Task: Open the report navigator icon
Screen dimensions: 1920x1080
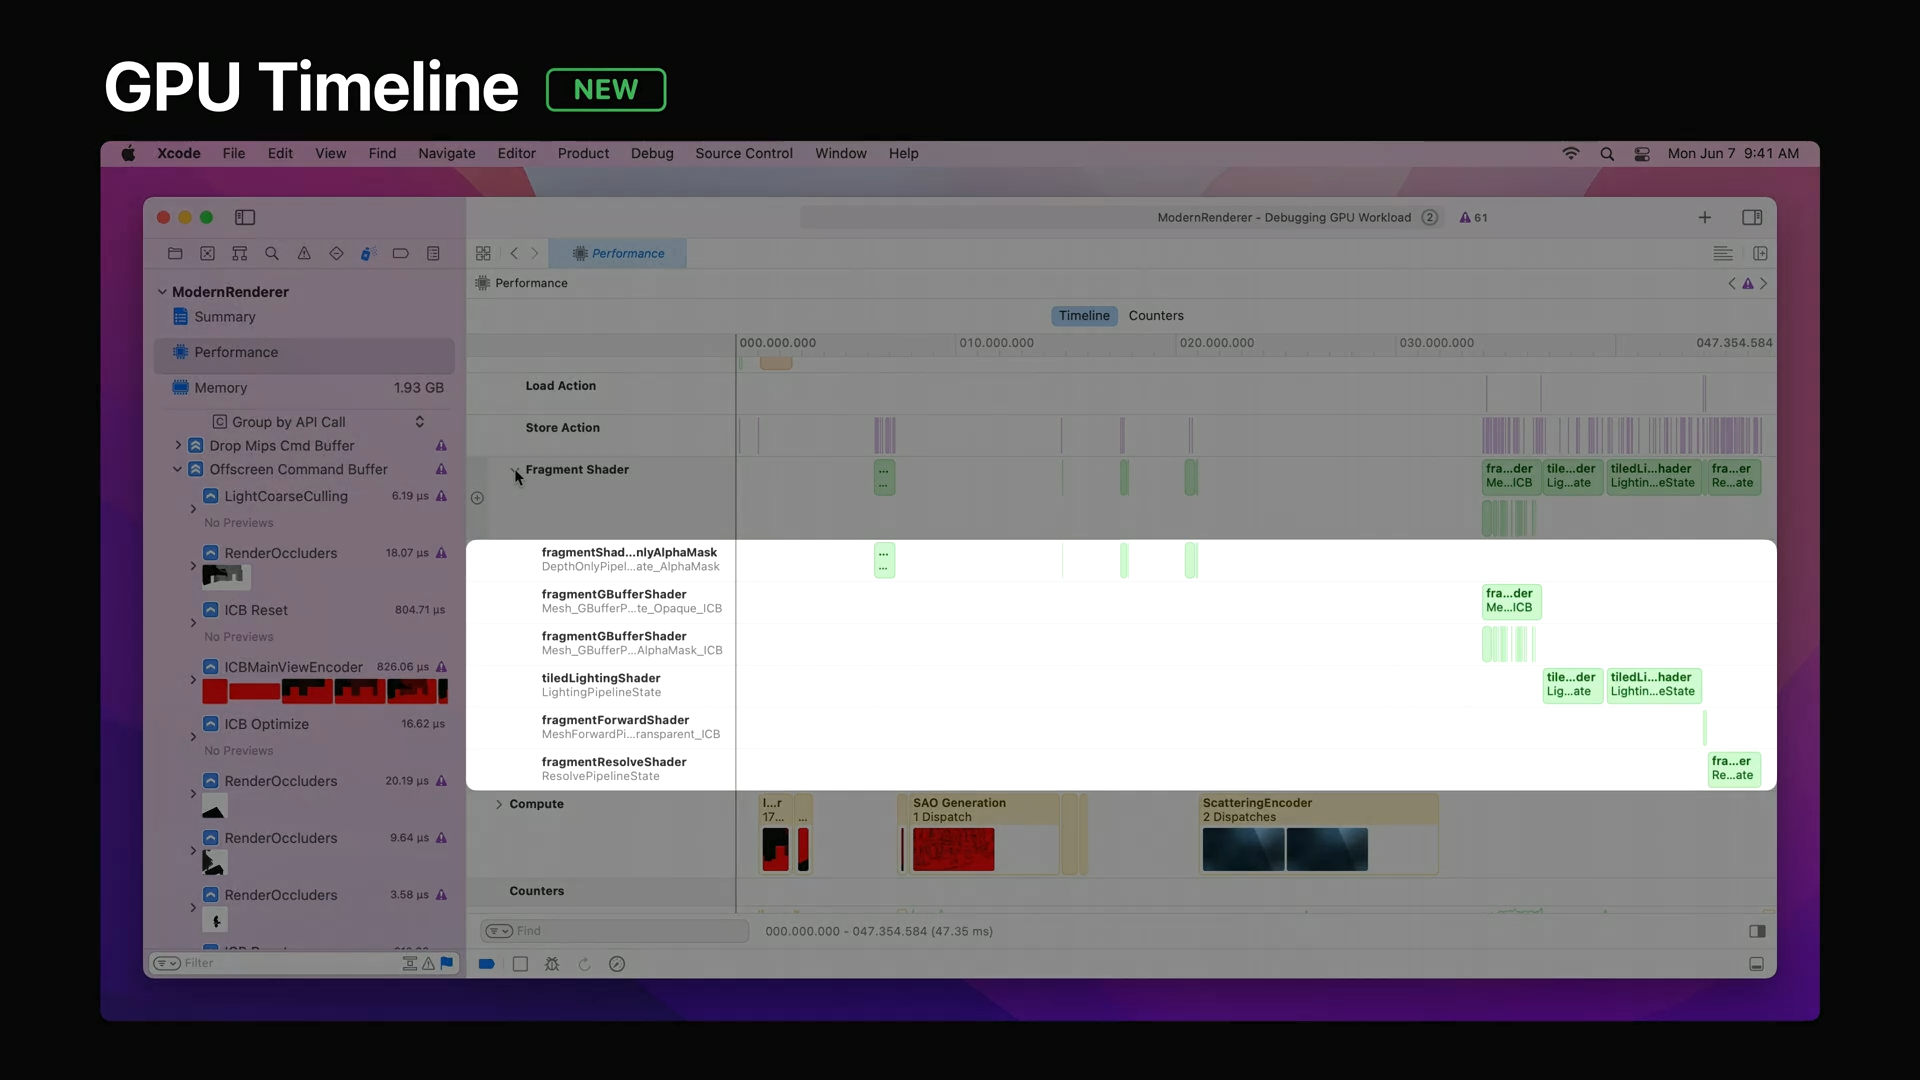Action: [433, 254]
